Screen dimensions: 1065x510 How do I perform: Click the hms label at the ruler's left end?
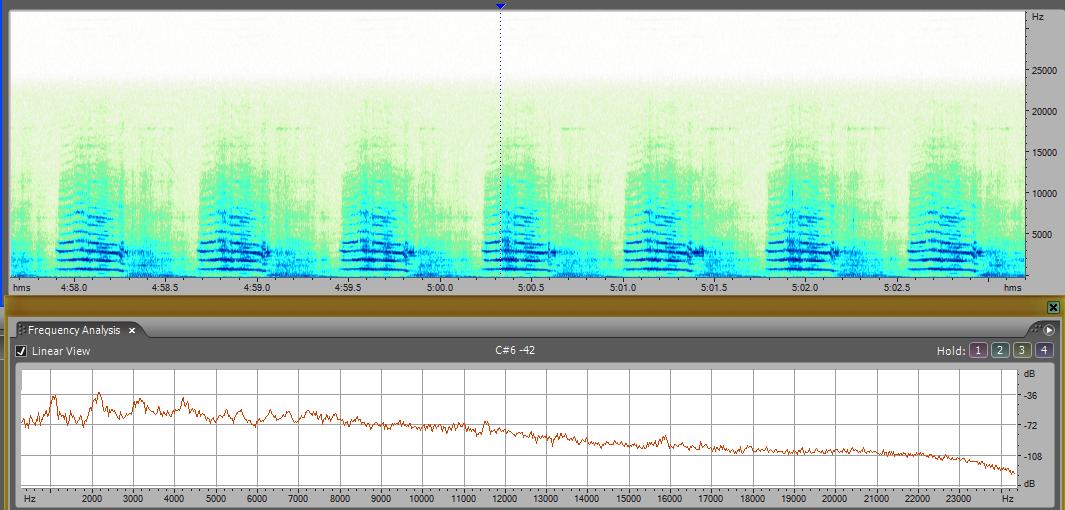click(x=21, y=287)
